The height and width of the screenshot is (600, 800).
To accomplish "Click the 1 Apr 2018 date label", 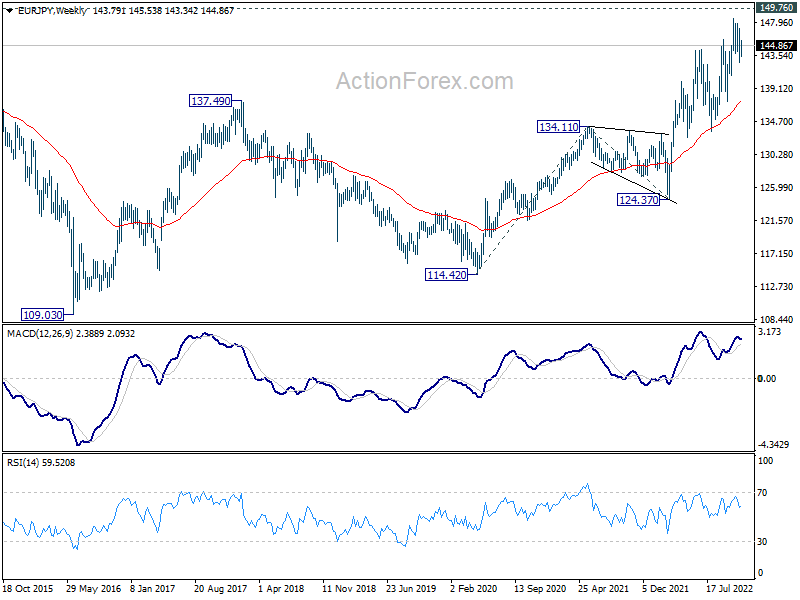I will pos(281,589).
